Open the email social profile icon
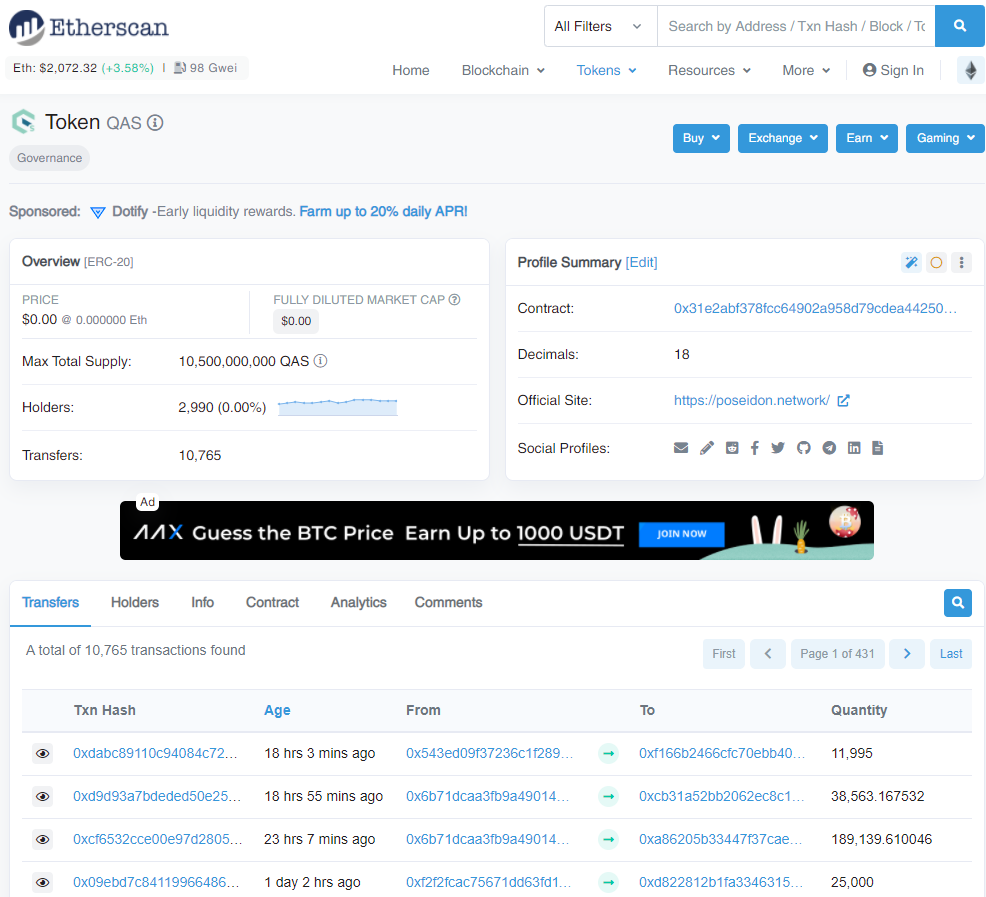This screenshot has width=986, height=897. [x=681, y=448]
